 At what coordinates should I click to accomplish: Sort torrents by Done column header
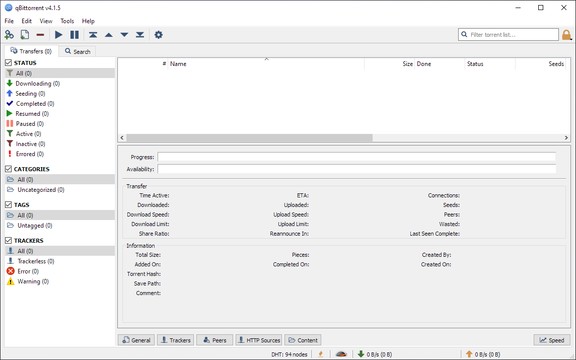pyautogui.click(x=439, y=64)
